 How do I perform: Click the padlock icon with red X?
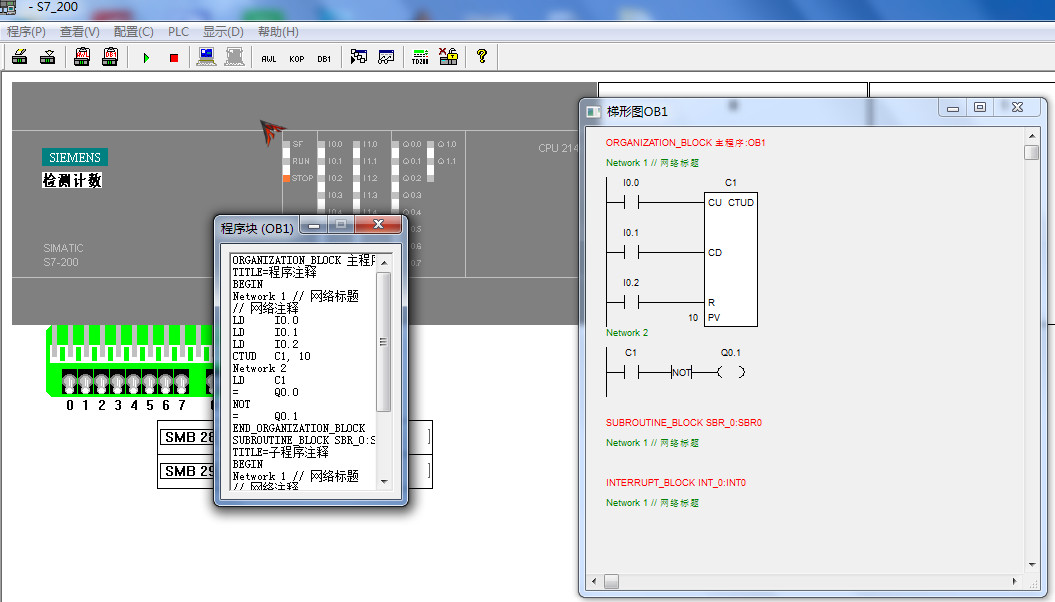pos(448,57)
